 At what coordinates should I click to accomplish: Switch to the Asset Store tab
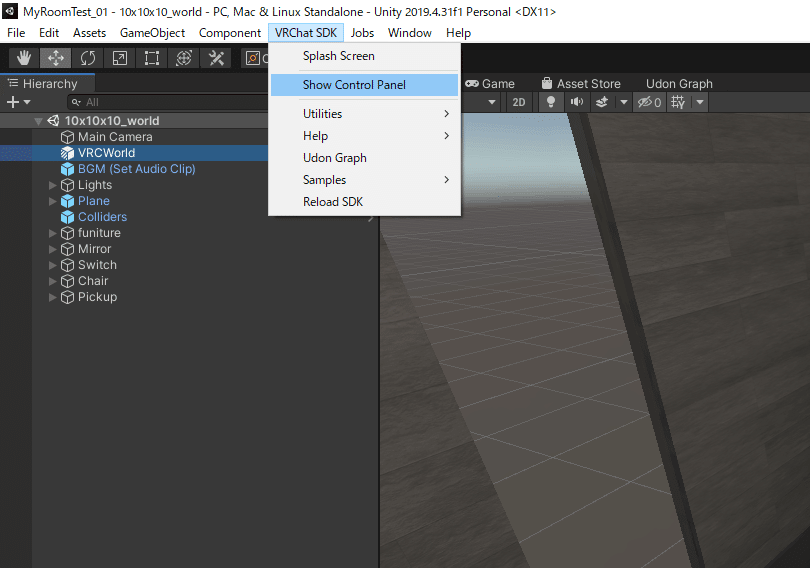tap(581, 84)
